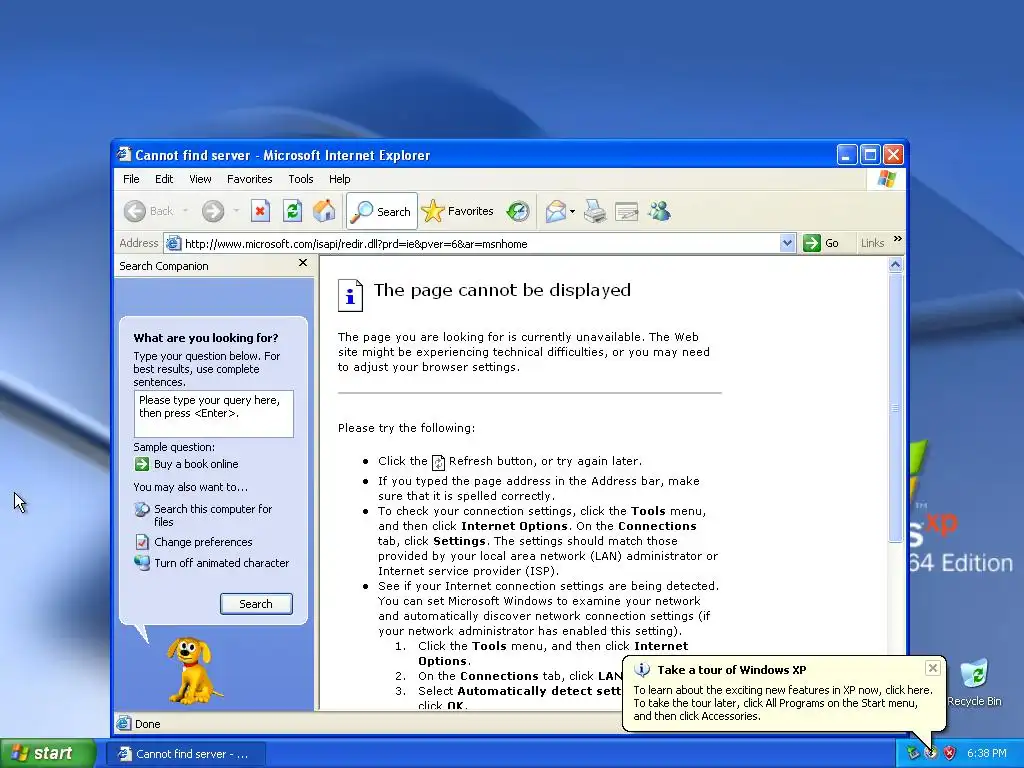Click the page icon in Address bar
Viewport: 1024px width, 768px height.
(173, 244)
